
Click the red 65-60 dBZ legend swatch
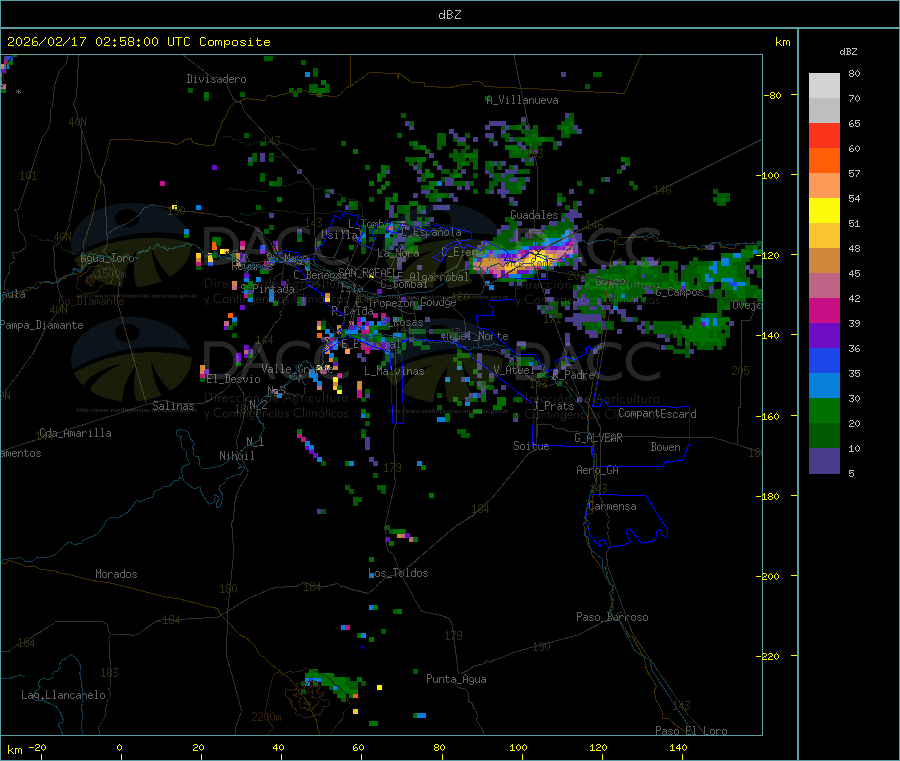coord(824,135)
